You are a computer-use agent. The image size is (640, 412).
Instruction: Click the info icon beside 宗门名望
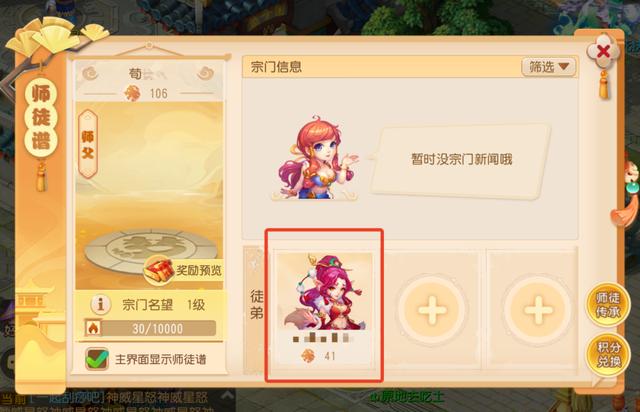[x=100, y=305]
